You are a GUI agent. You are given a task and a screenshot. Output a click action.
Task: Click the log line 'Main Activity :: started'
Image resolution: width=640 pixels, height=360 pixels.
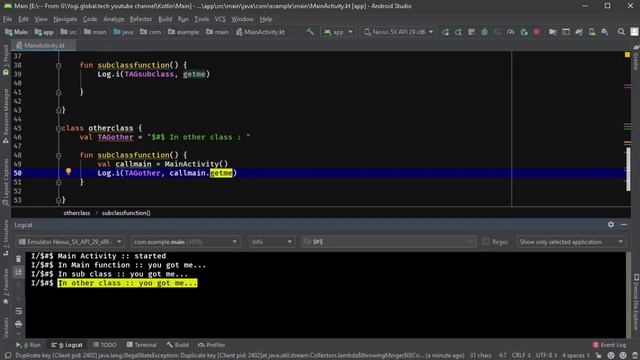coord(112,256)
